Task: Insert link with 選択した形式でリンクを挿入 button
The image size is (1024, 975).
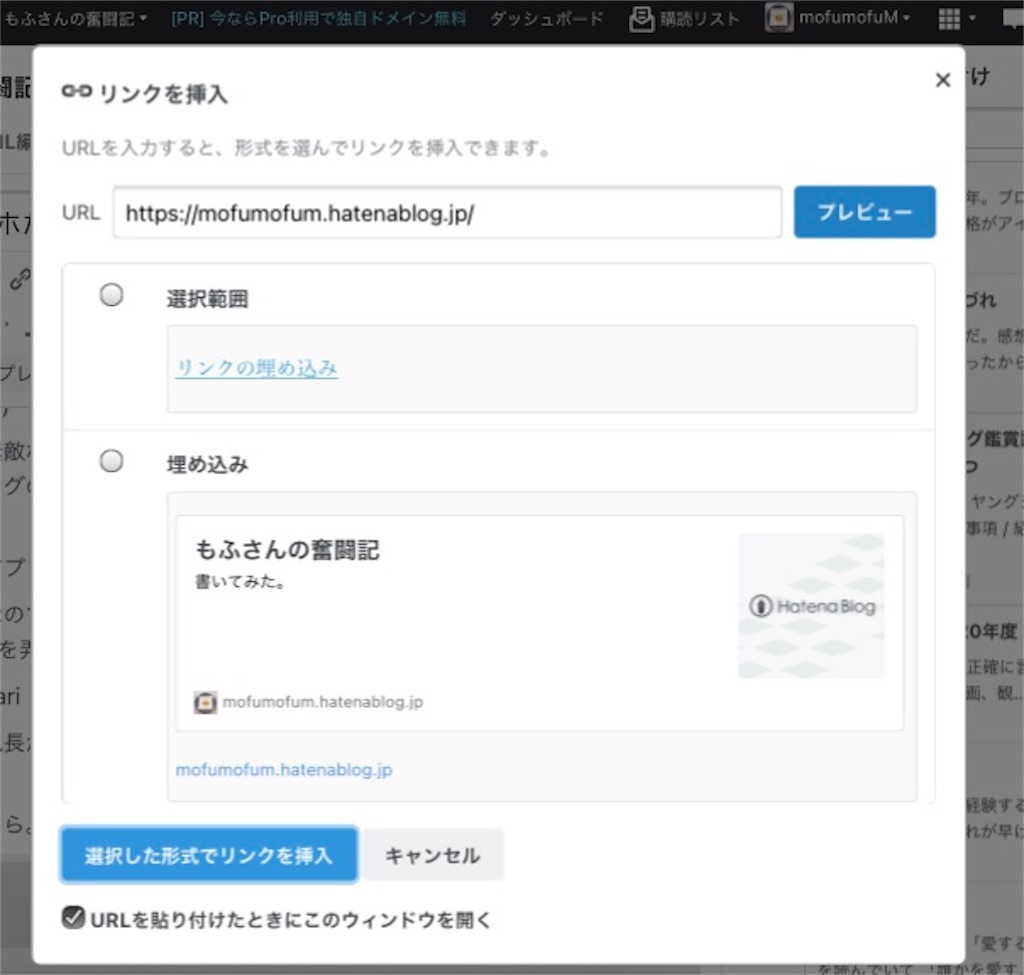Action: click(209, 855)
